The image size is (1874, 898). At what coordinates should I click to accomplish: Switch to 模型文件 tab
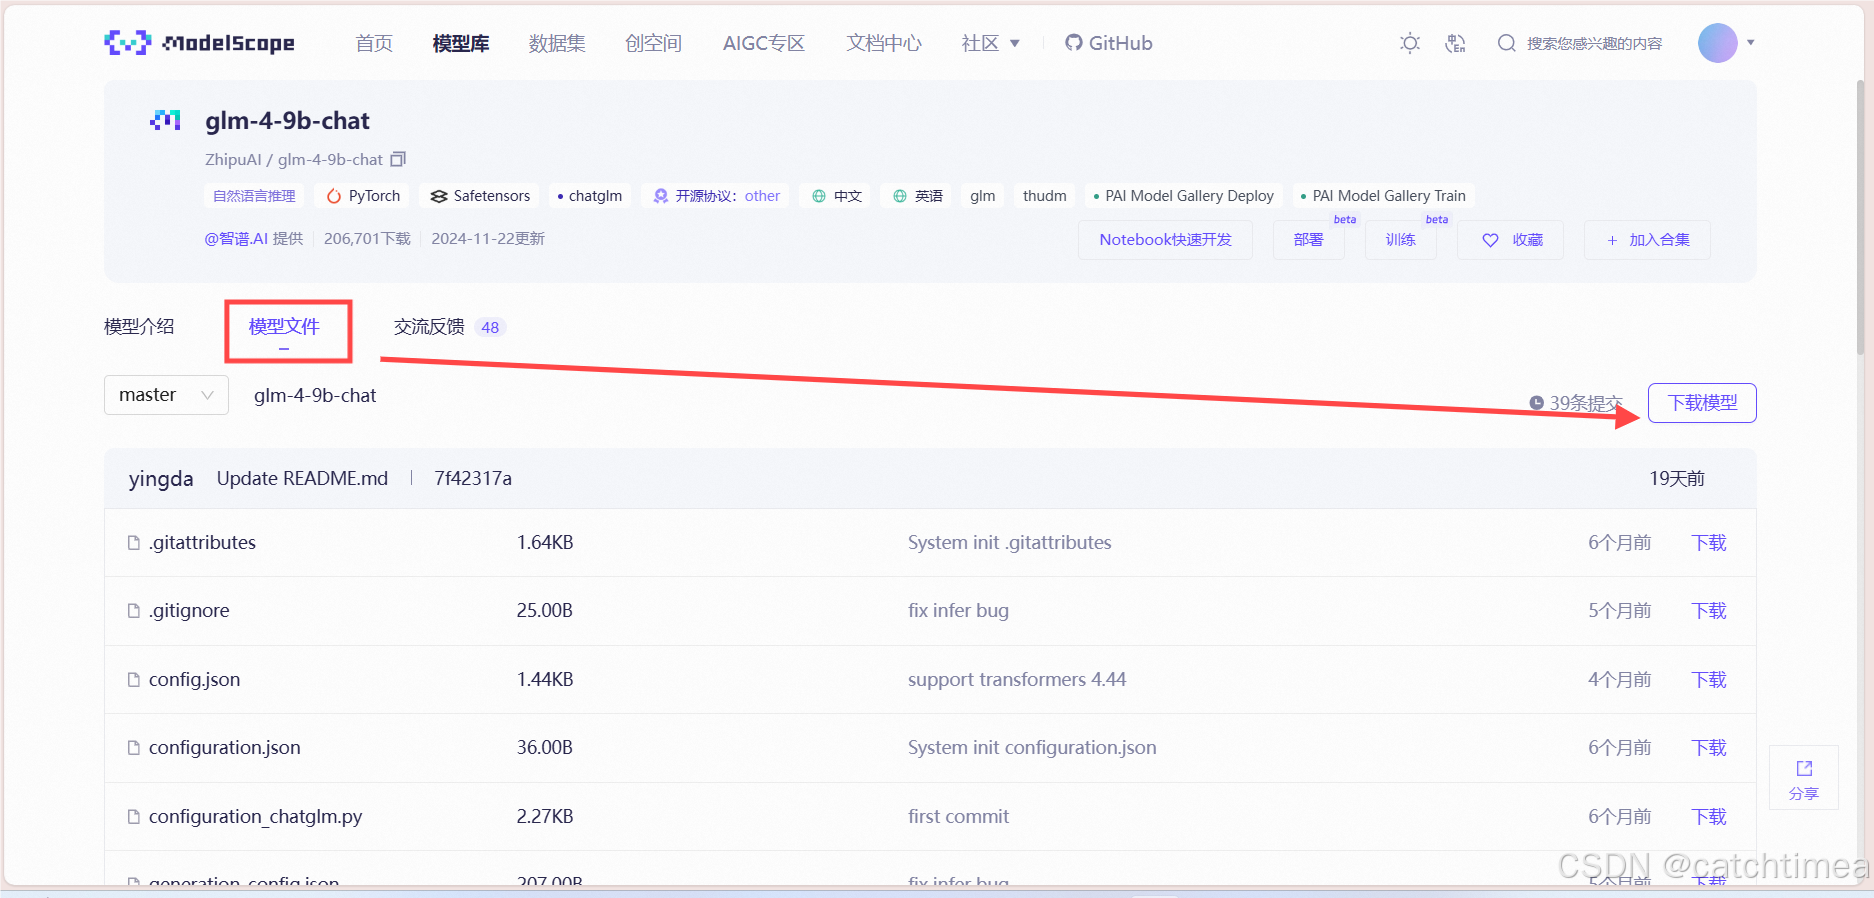(x=284, y=326)
